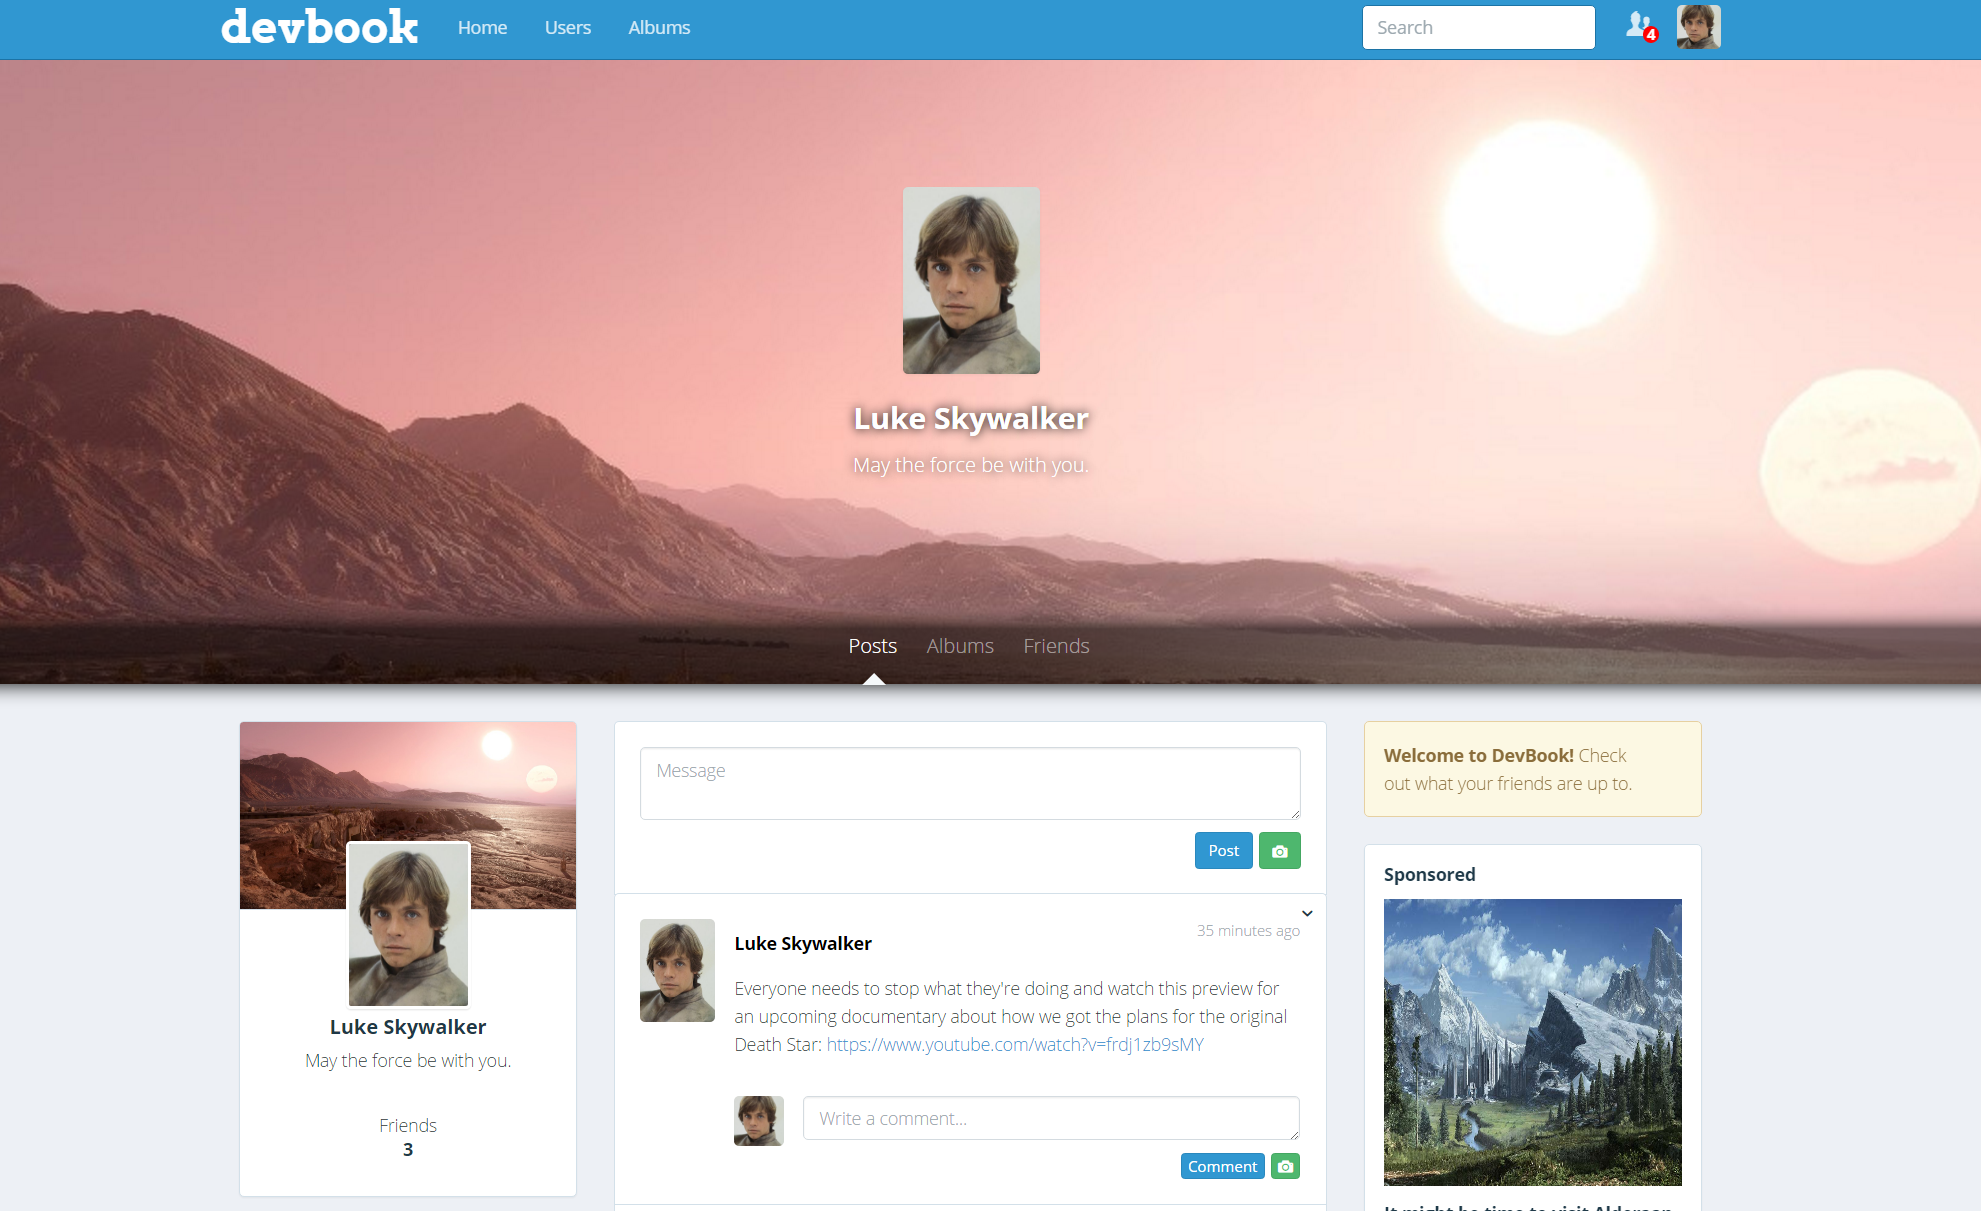
Task: Go to Home in the navbar
Action: pos(482,28)
